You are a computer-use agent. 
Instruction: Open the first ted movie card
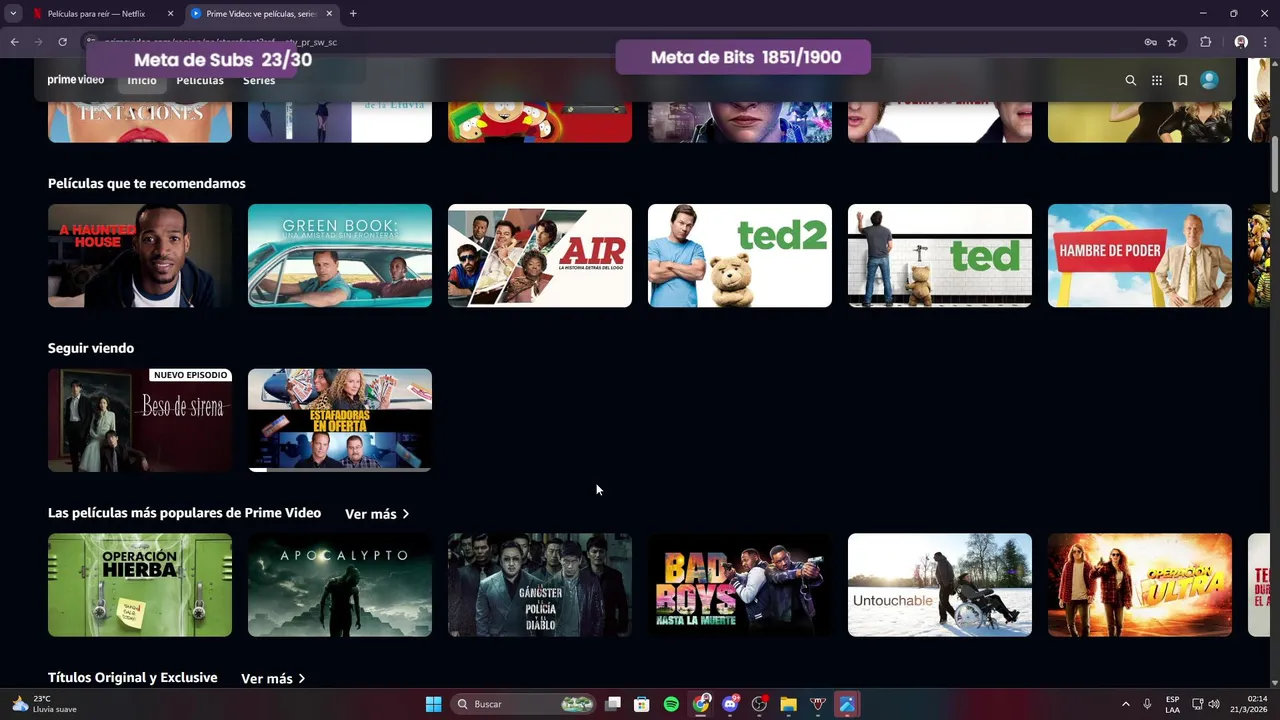(x=940, y=256)
